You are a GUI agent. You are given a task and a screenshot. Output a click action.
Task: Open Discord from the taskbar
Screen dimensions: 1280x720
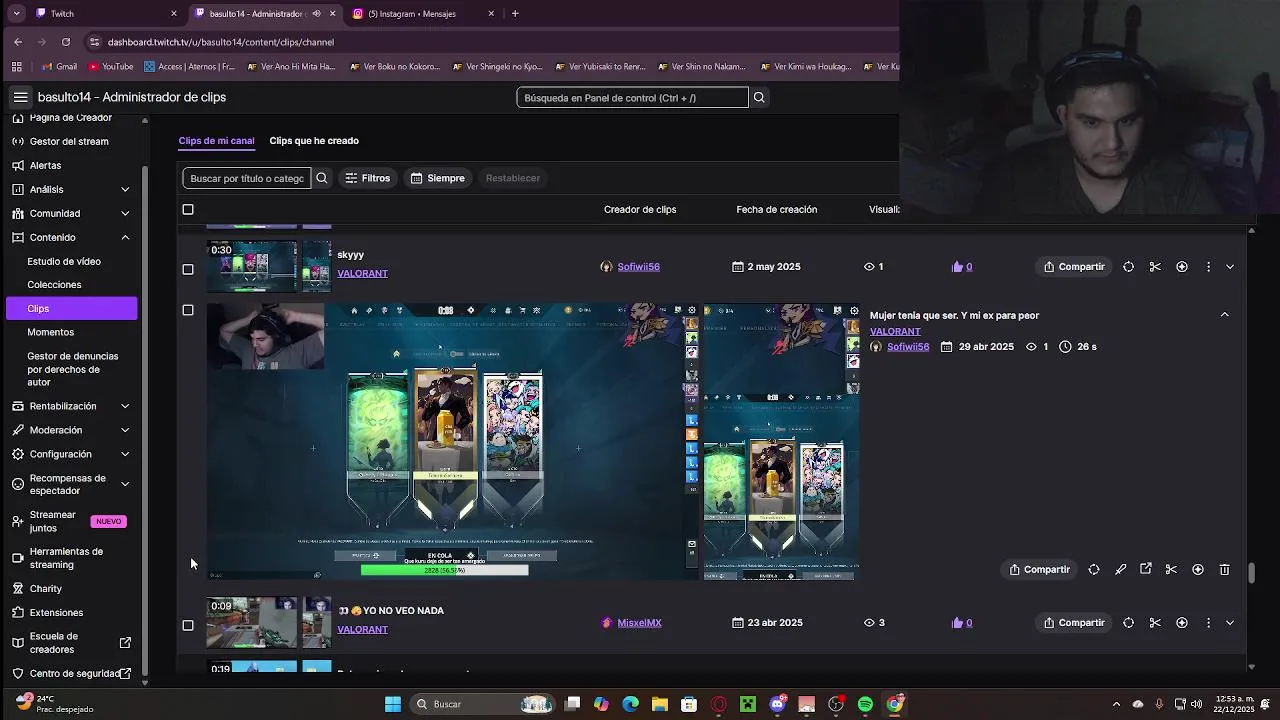point(777,704)
